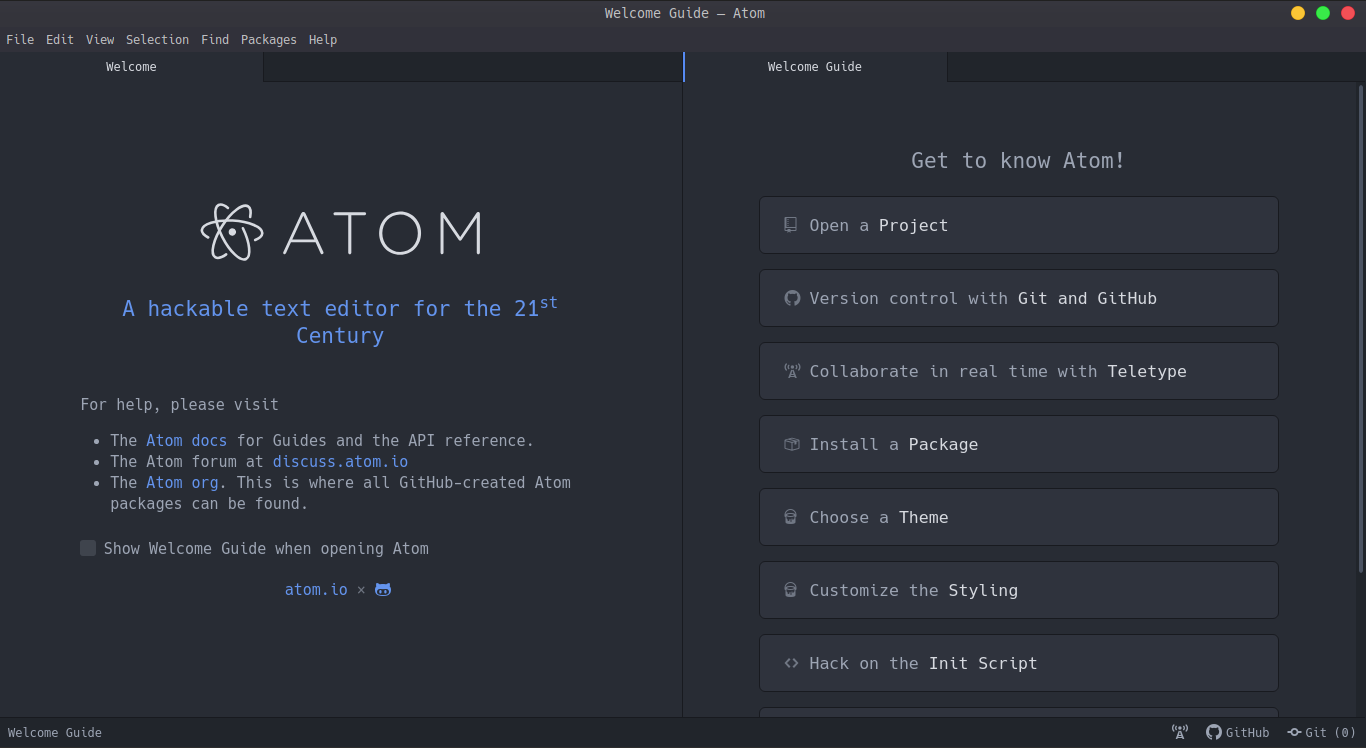Screen dimensions: 1366x748
Task: Open the Find menu
Action: [215, 40]
